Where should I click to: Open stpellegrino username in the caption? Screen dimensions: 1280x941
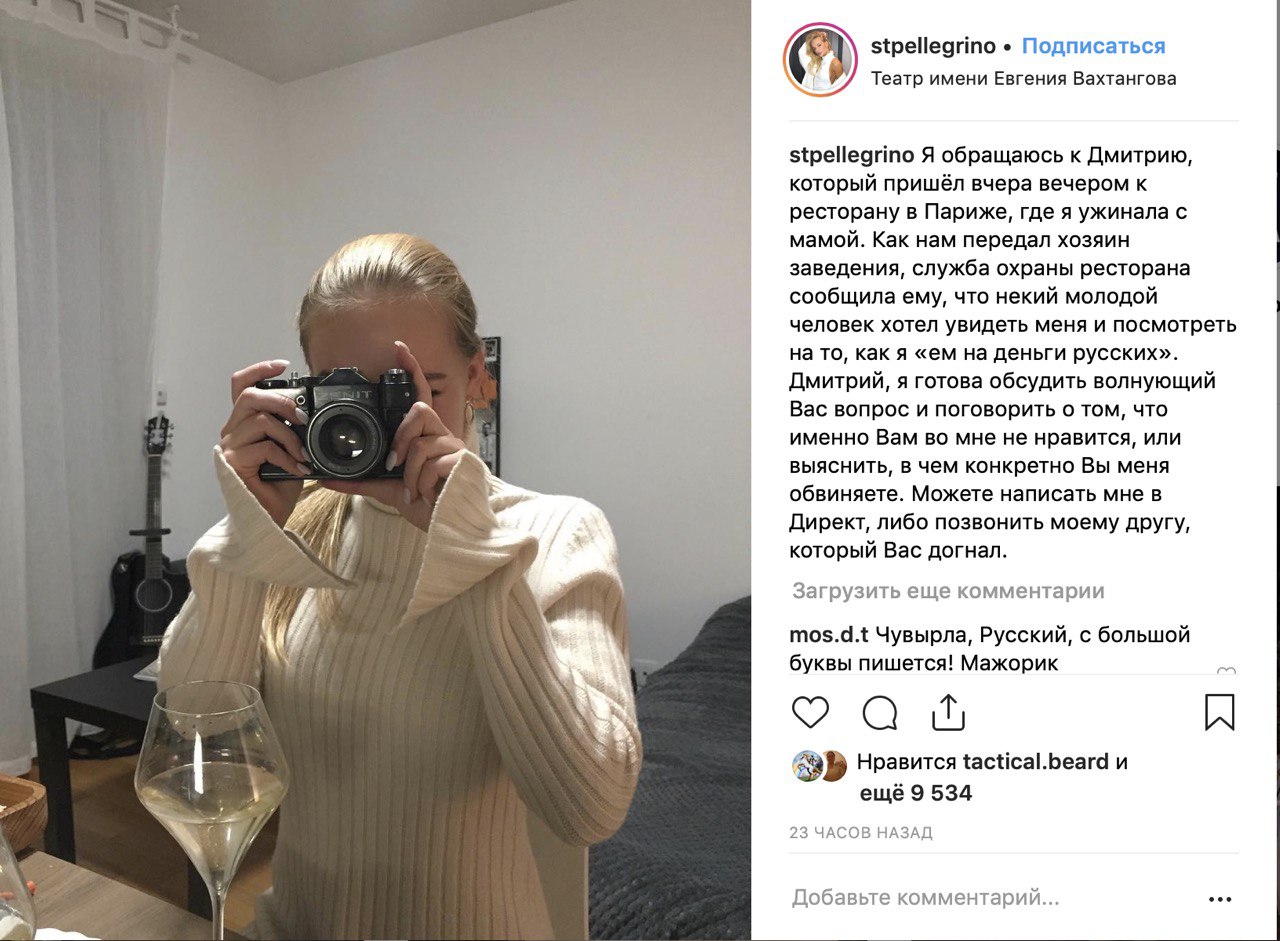click(x=851, y=155)
